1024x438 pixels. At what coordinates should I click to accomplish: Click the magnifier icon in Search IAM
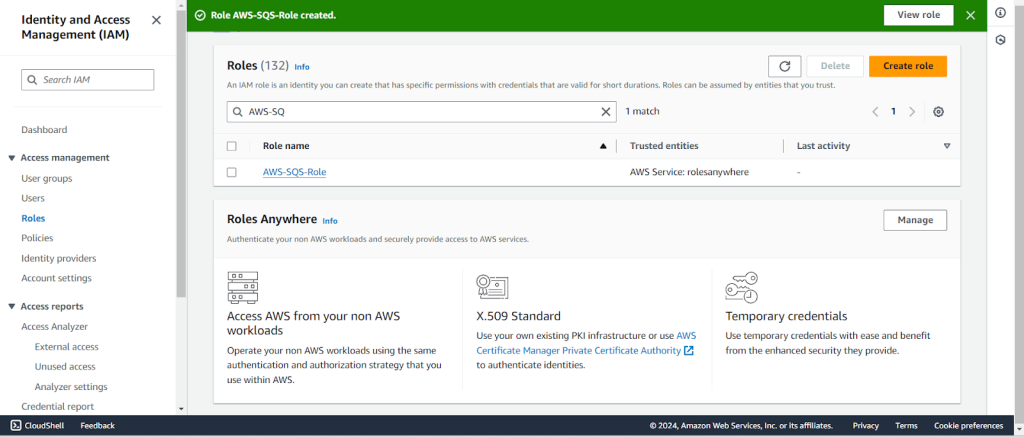(32, 80)
